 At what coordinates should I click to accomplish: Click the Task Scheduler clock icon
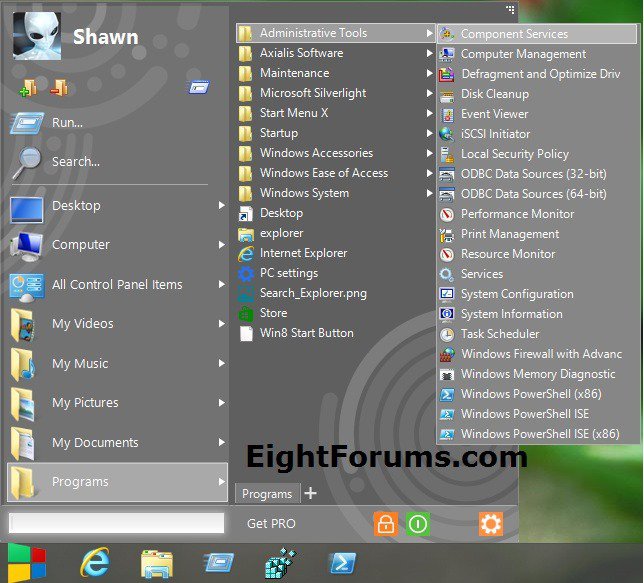pos(446,334)
